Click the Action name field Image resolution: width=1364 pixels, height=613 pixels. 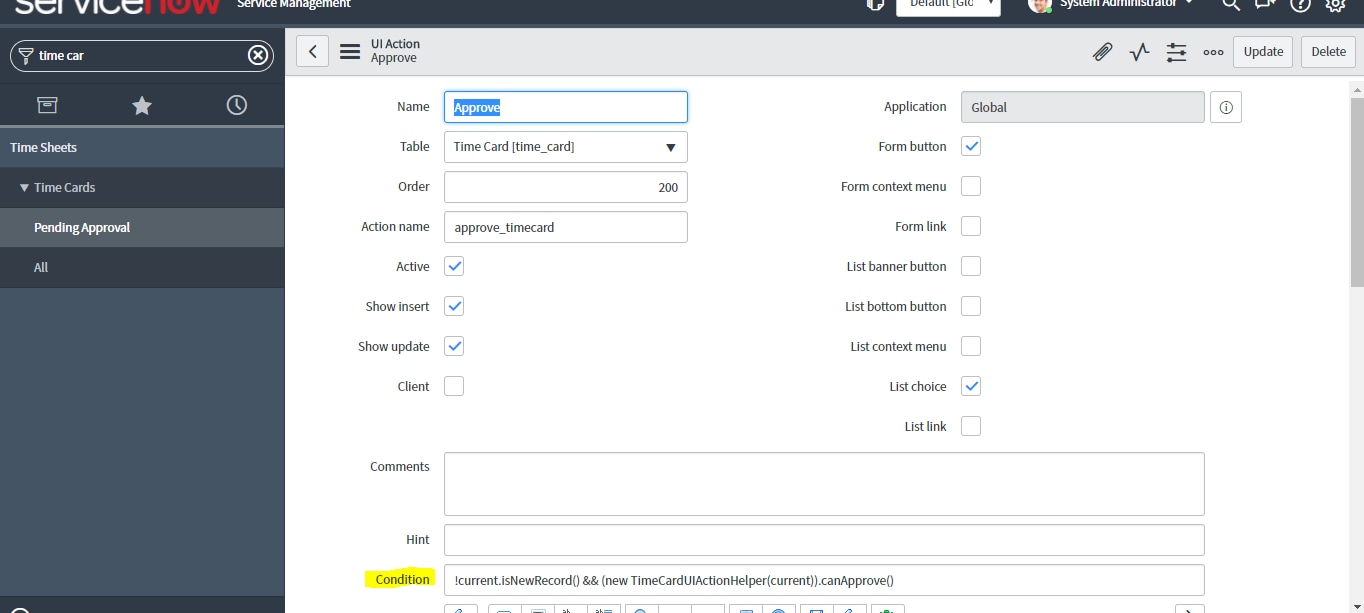566,227
